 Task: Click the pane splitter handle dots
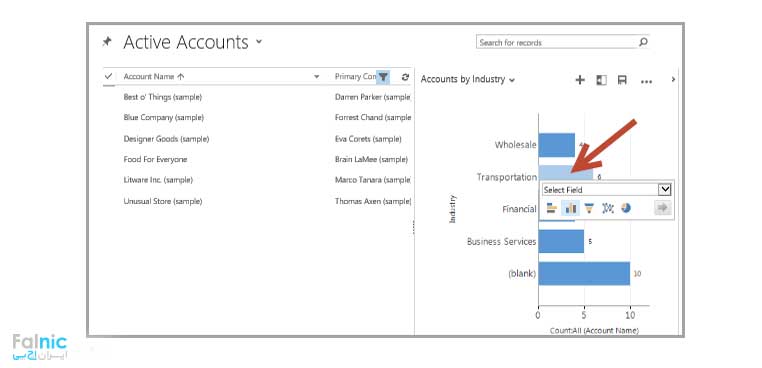coord(414,228)
